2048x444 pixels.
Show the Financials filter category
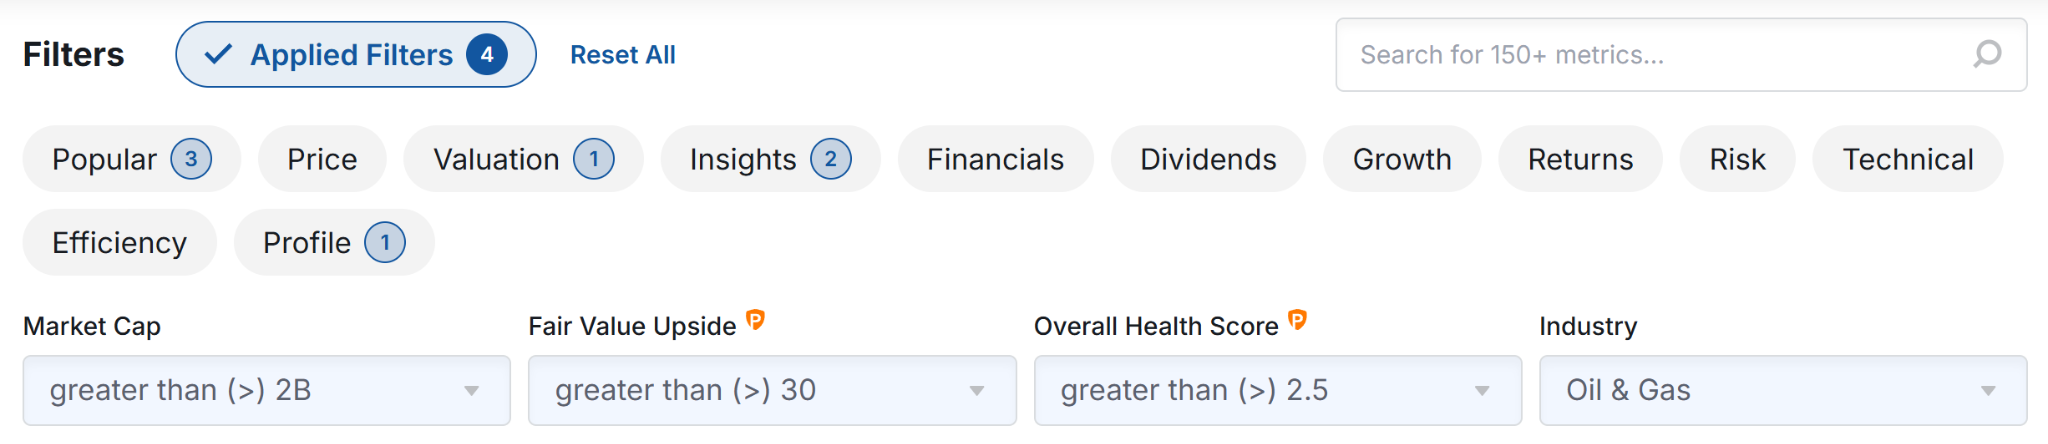(995, 159)
